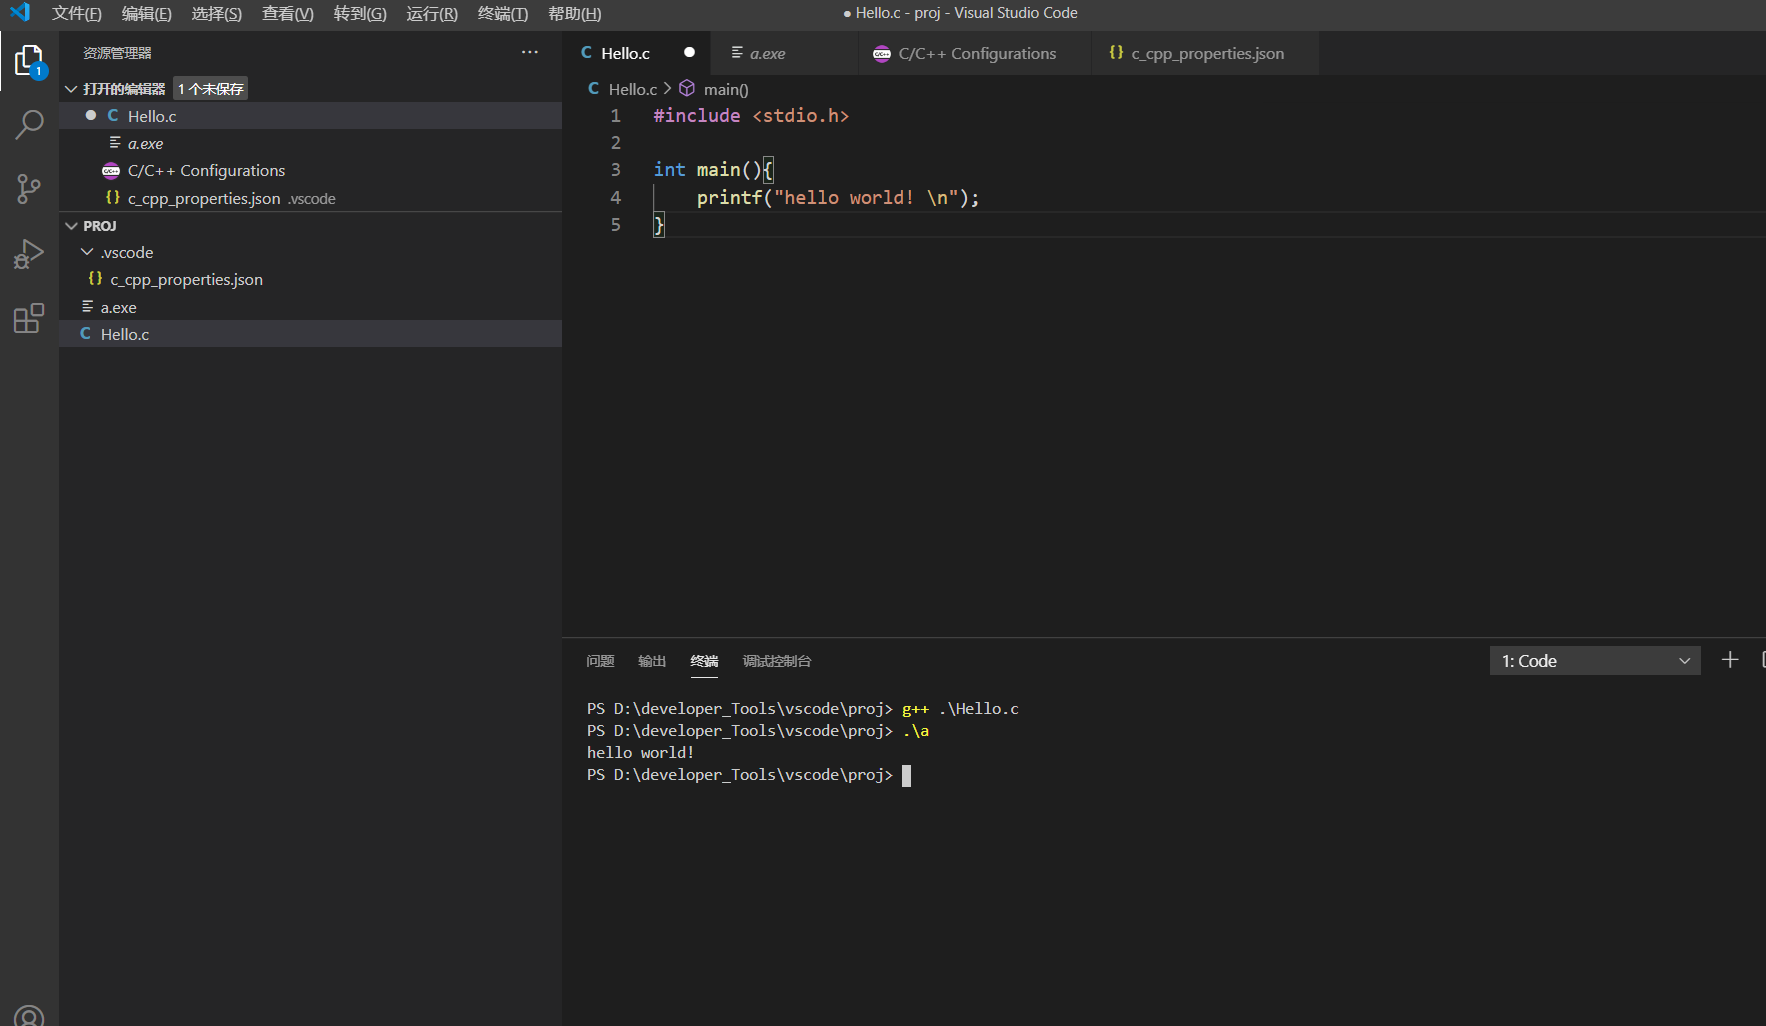Switch to the 调试控制台 panel tab

pos(777,661)
